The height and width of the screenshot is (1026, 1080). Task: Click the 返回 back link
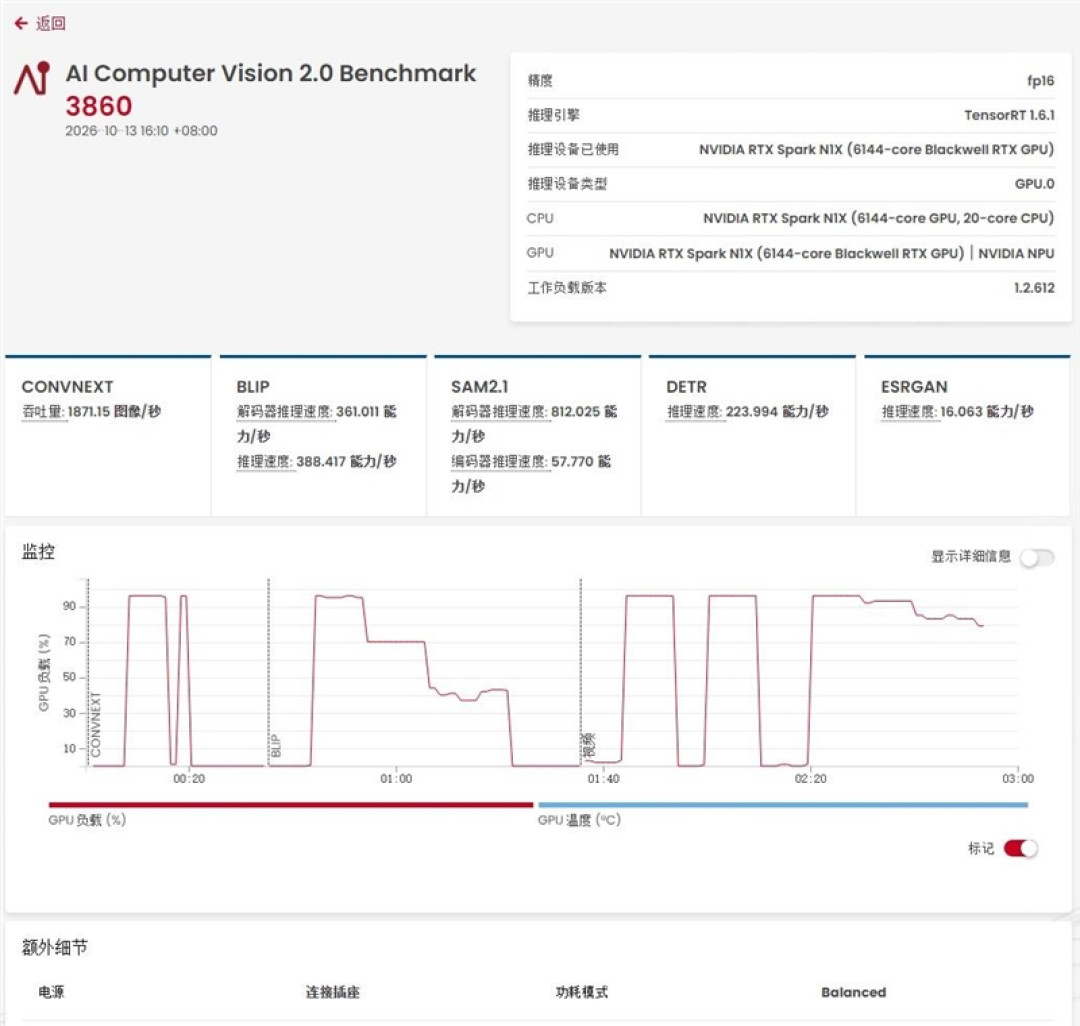(x=50, y=23)
